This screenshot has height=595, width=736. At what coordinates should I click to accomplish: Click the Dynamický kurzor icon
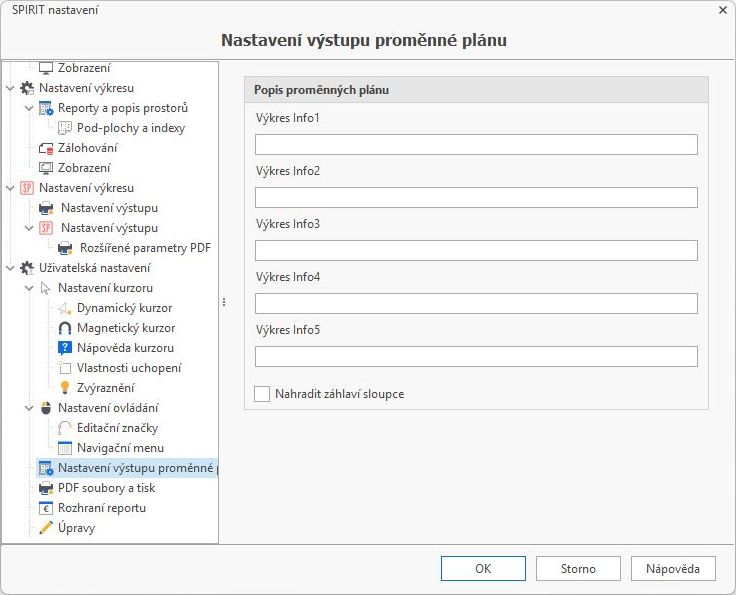(65, 308)
